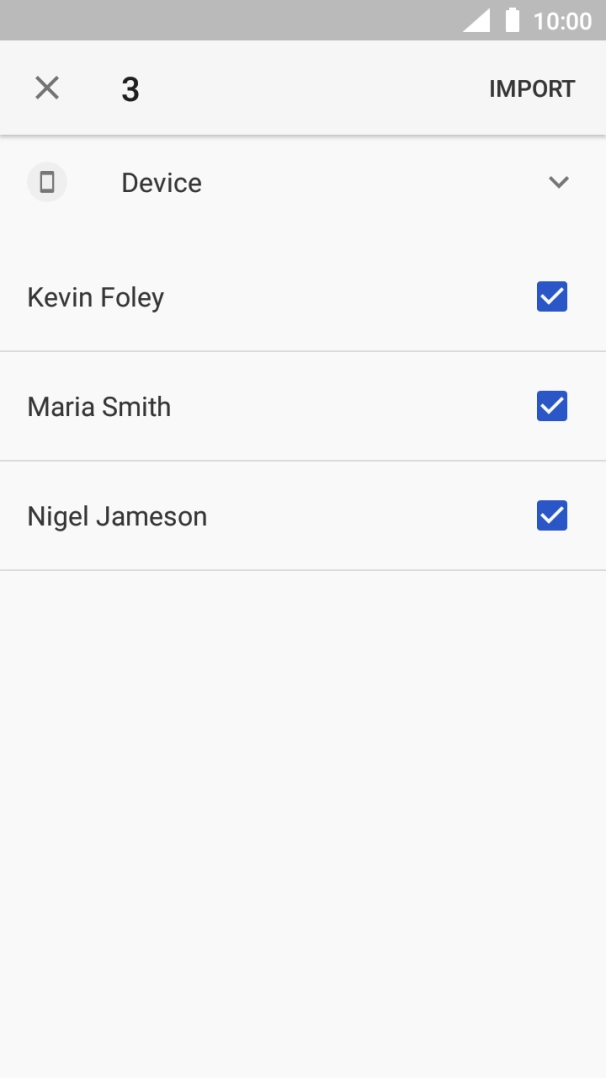This screenshot has width=606, height=1078.
Task: Deselect Maria Smith's checkbox
Action: [x=552, y=406]
